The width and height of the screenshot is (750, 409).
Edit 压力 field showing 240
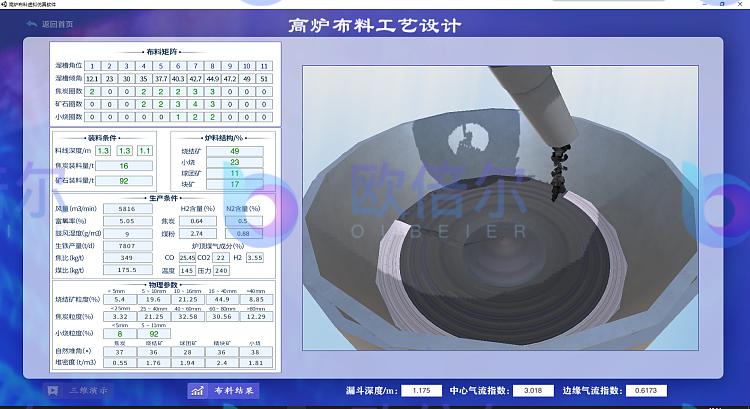tap(221, 270)
